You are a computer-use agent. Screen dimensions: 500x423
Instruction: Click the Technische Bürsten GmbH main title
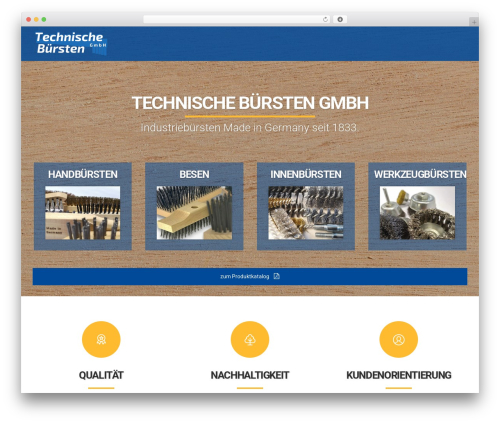coord(250,103)
